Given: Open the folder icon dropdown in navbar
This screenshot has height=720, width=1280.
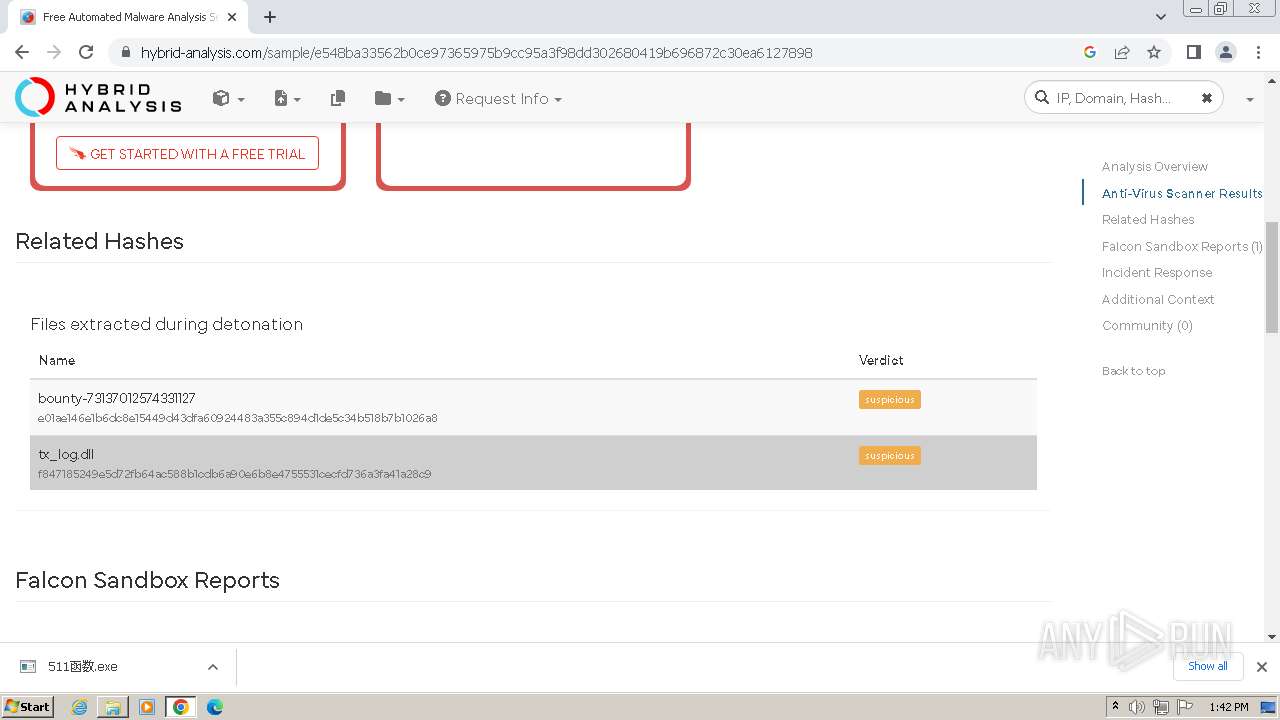Looking at the screenshot, I should [x=389, y=98].
